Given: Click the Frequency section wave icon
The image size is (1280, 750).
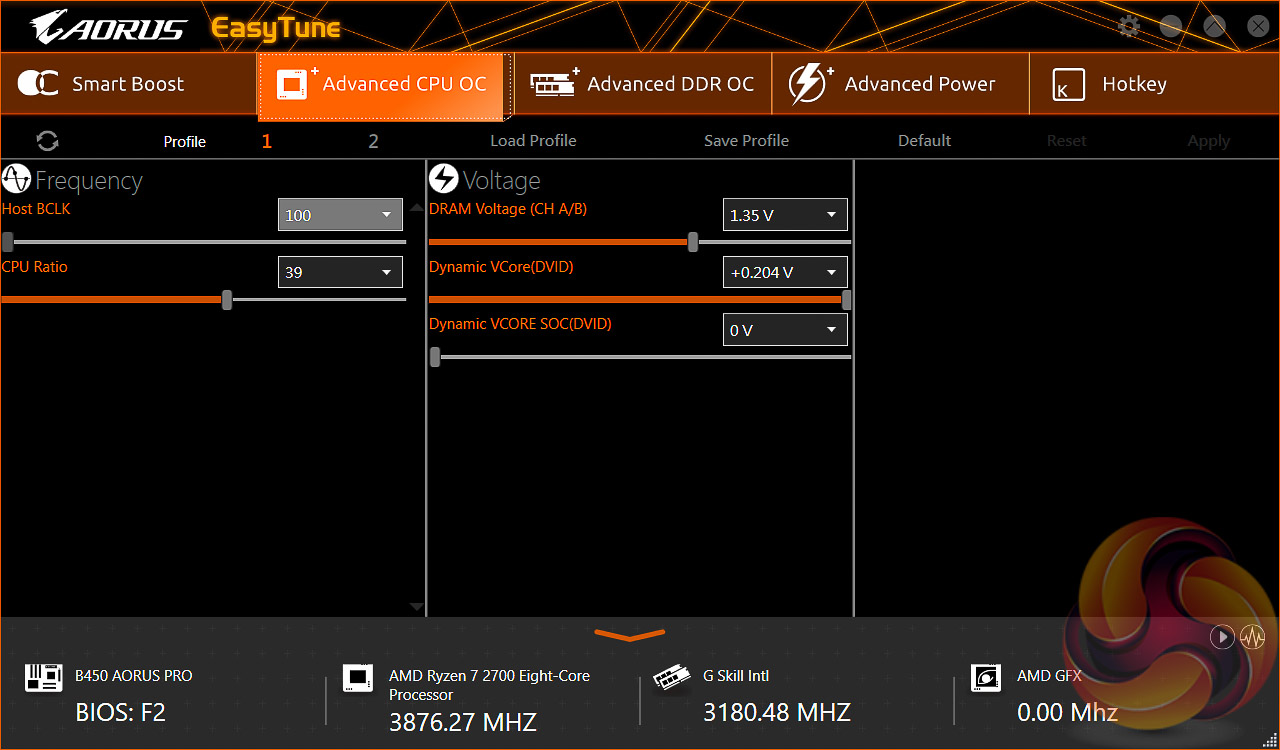Looking at the screenshot, I should pos(17,180).
